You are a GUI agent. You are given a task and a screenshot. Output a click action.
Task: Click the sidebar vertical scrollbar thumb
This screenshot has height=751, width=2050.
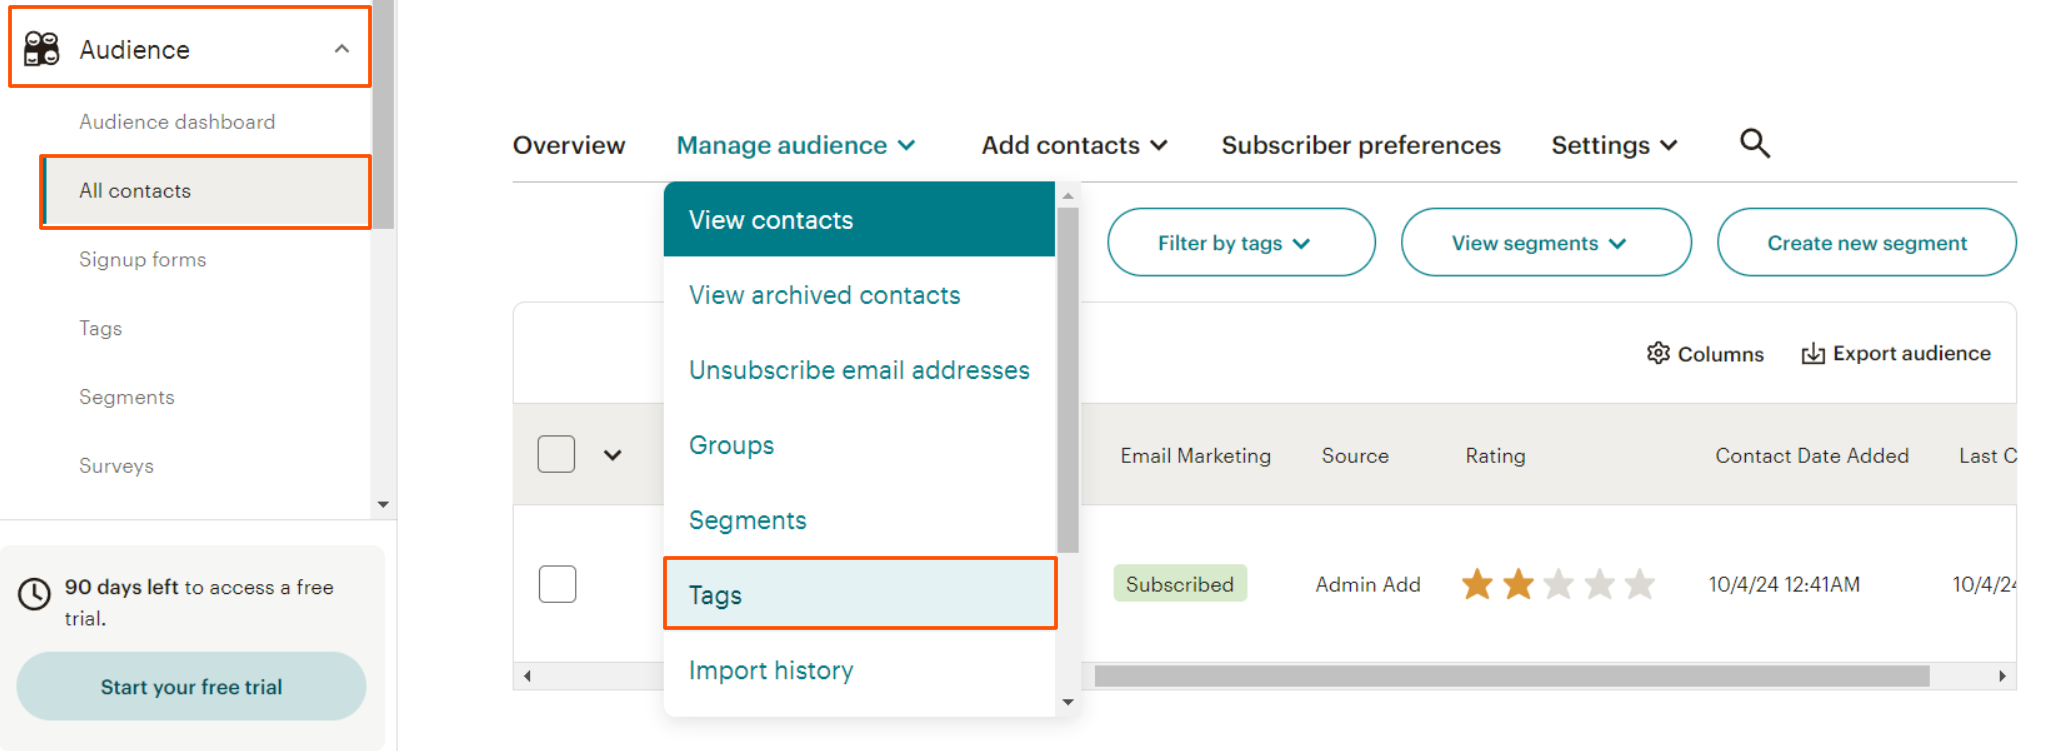(383, 114)
